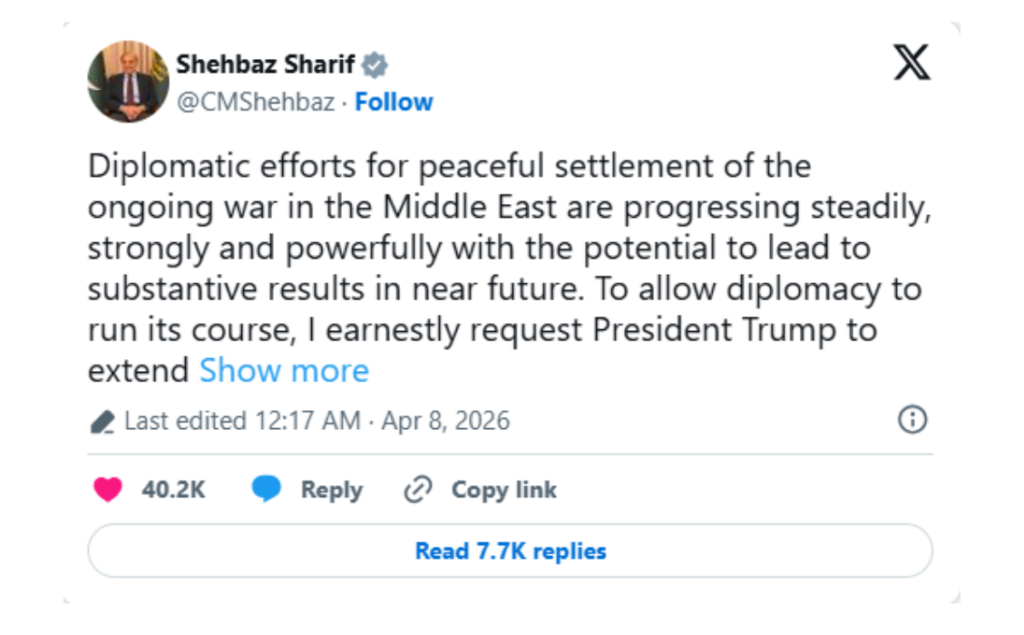Click the @CMShehbaz handle
Viewport: 1024px width, 635px height.
255,102
